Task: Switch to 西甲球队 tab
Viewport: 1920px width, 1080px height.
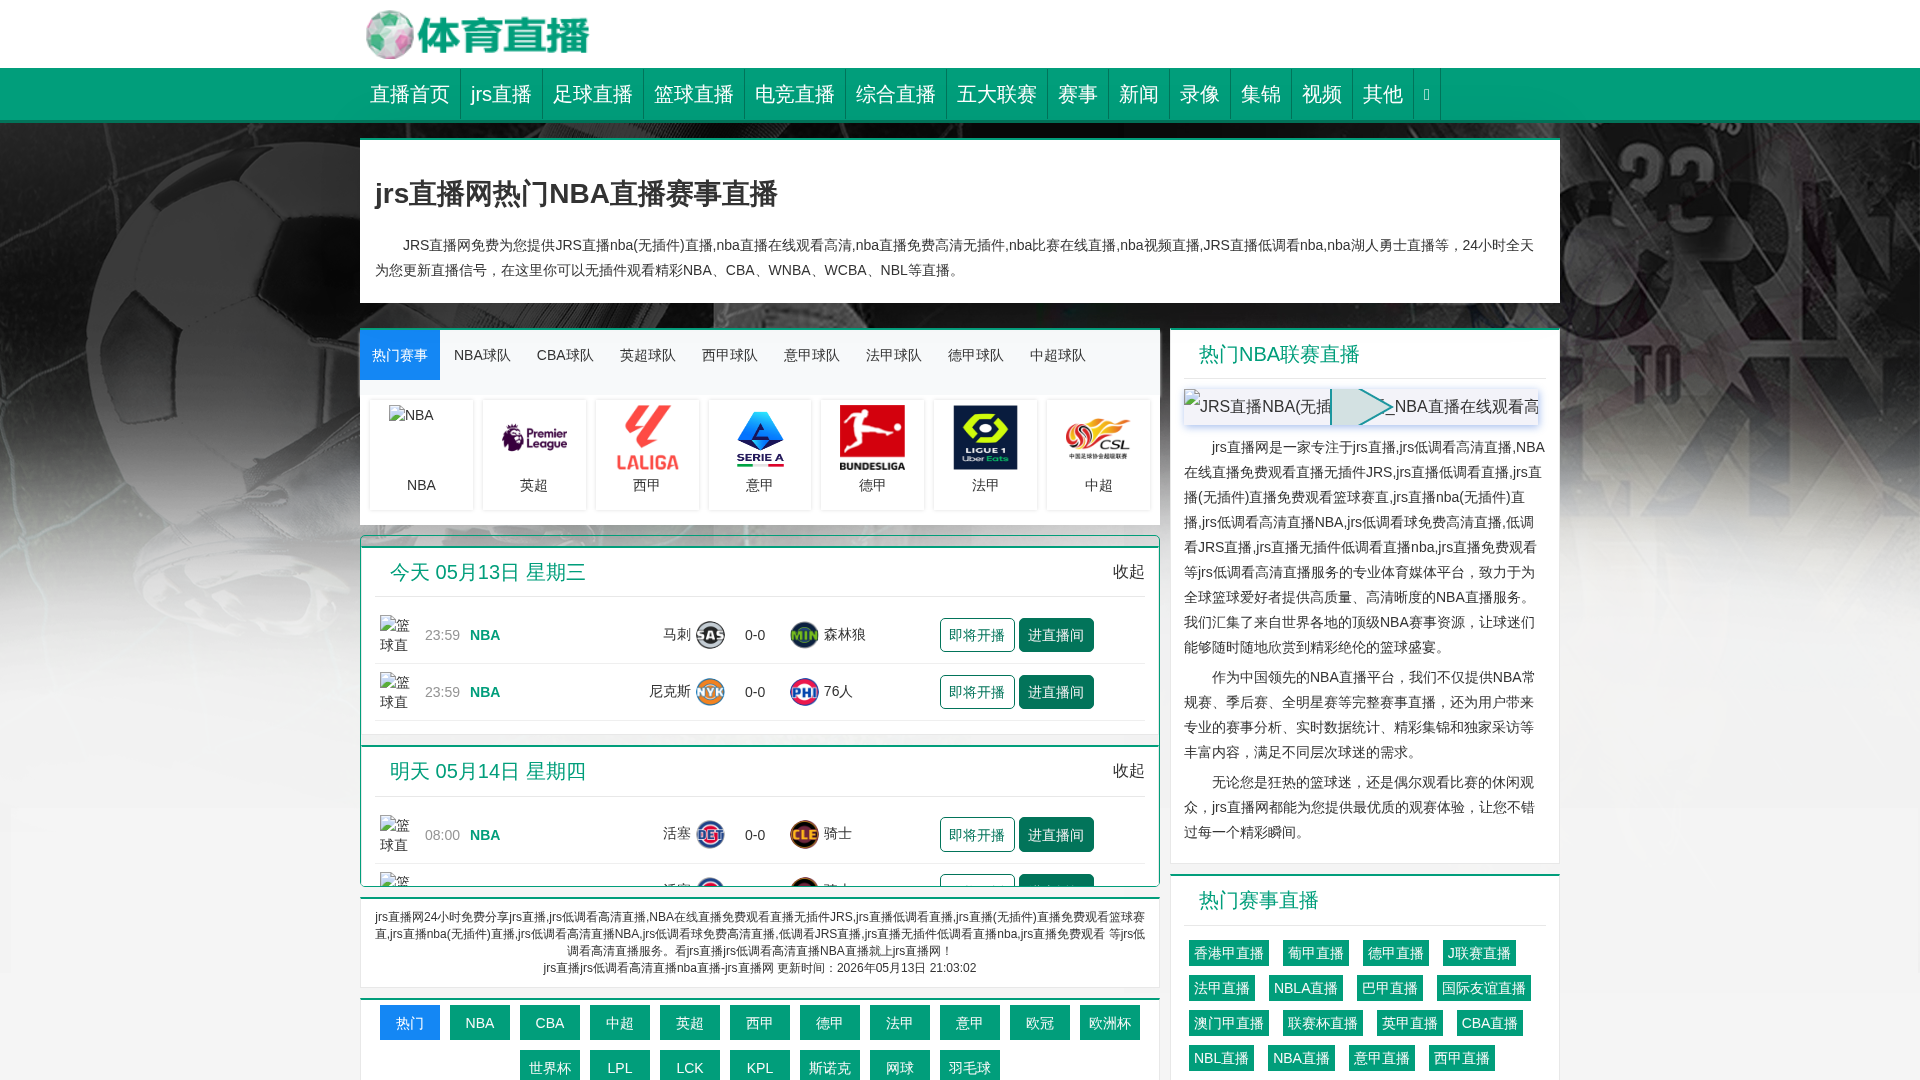Action: (730, 355)
